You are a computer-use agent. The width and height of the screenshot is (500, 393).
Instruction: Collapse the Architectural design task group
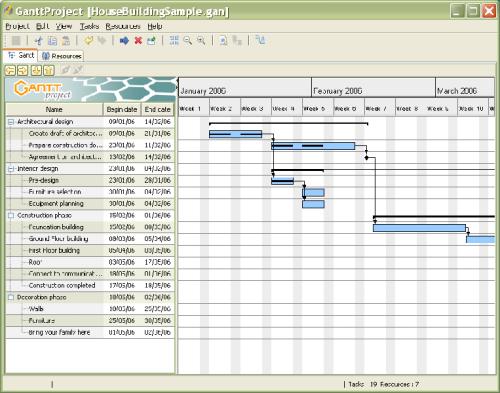[x=11, y=122]
